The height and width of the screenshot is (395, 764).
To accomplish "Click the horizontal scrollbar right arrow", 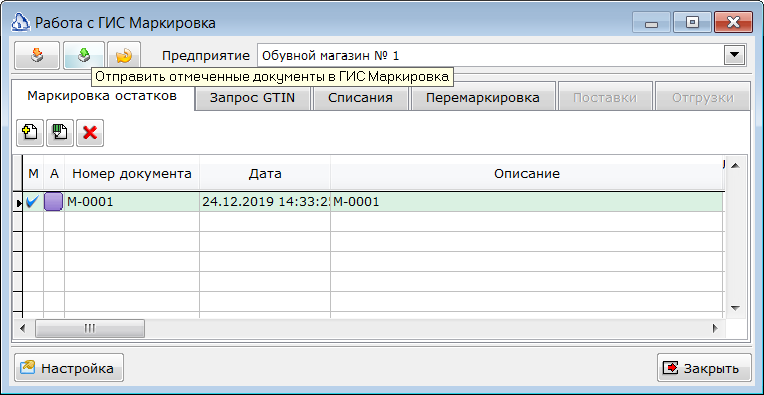I will (715, 328).
